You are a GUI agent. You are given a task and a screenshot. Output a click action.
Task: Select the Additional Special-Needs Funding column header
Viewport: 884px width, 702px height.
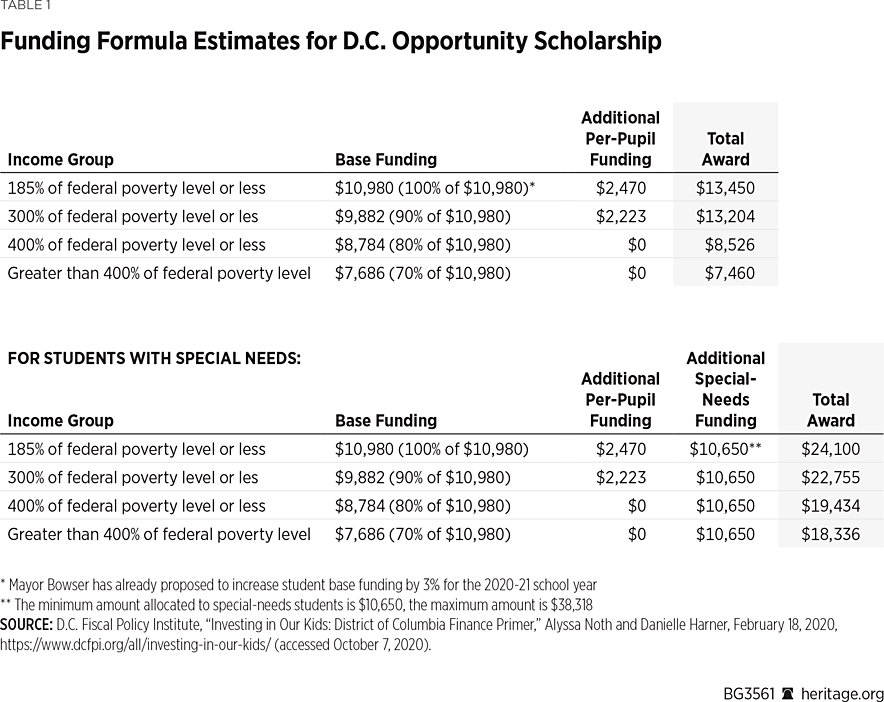tap(726, 389)
